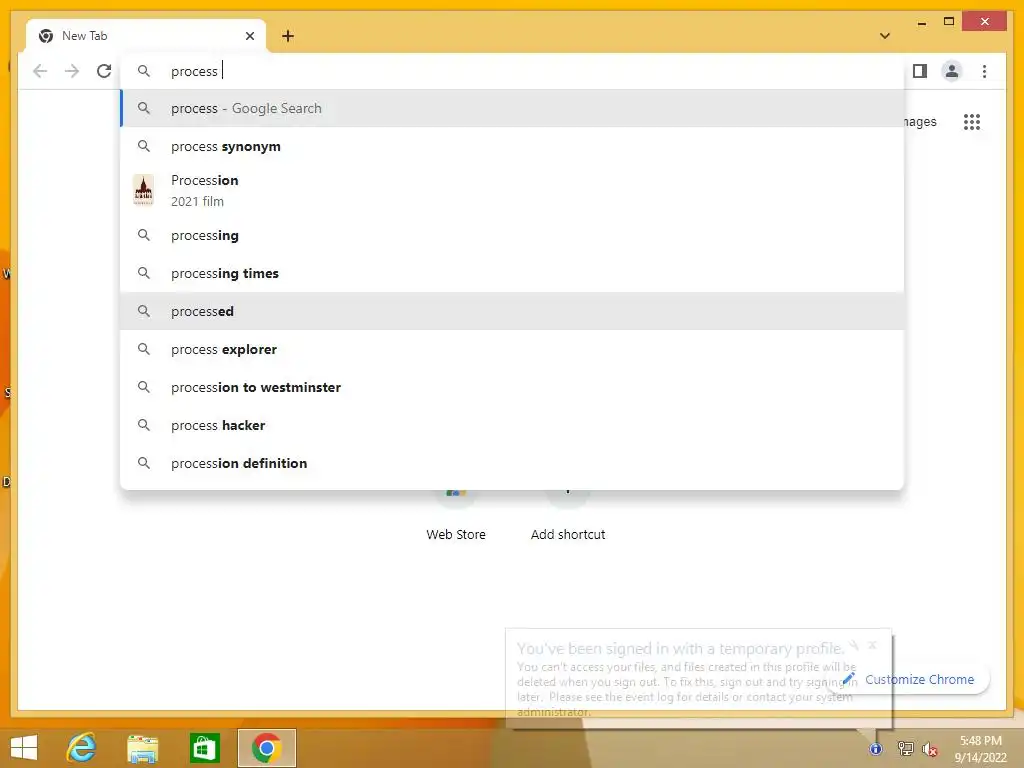Open the profile avatar menu
1024x768 pixels.
tap(952, 71)
